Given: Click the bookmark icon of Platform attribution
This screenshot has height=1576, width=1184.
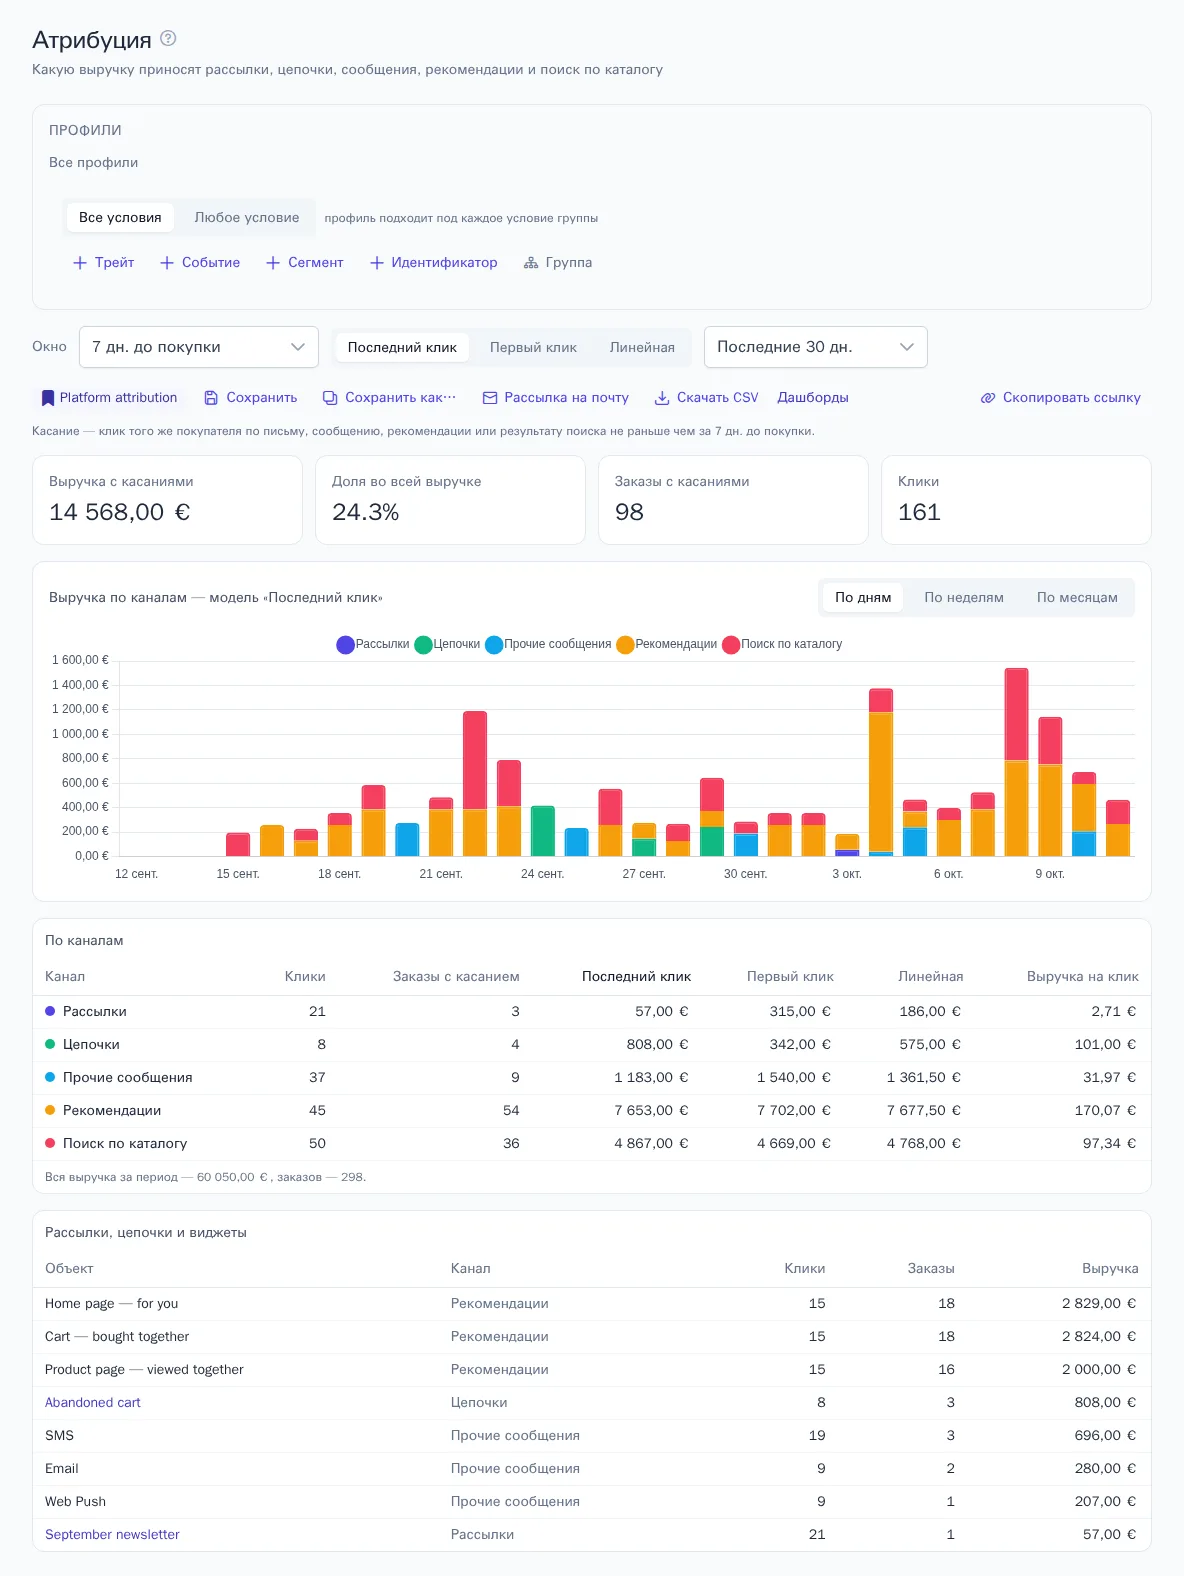Looking at the screenshot, I should (x=47, y=398).
